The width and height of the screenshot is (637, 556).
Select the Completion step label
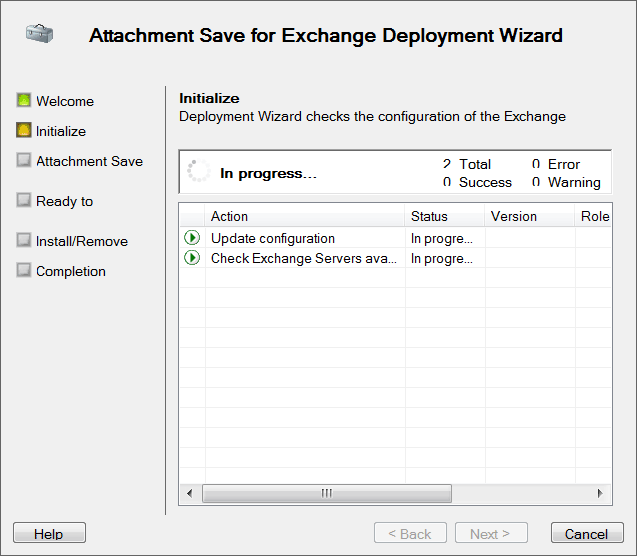coord(71,271)
